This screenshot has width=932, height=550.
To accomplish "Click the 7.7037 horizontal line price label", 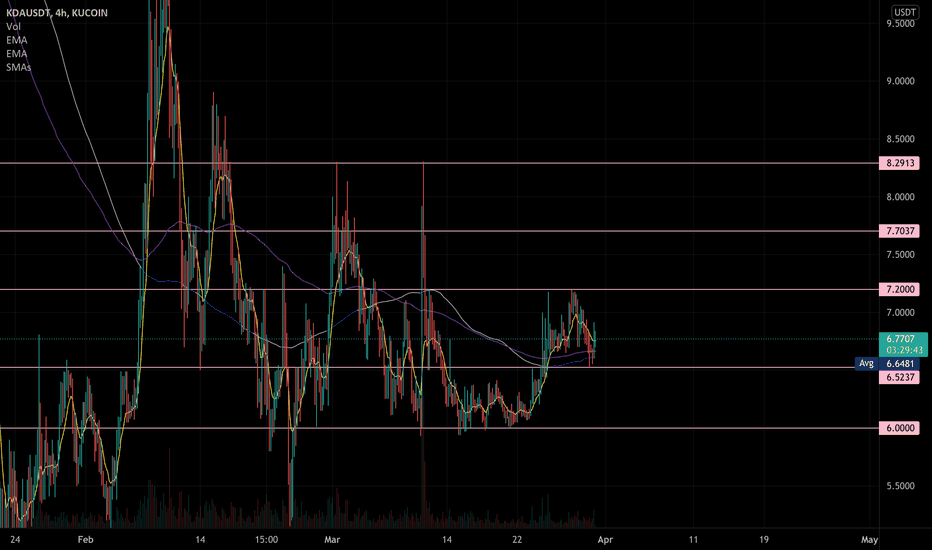I will click(899, 231).
